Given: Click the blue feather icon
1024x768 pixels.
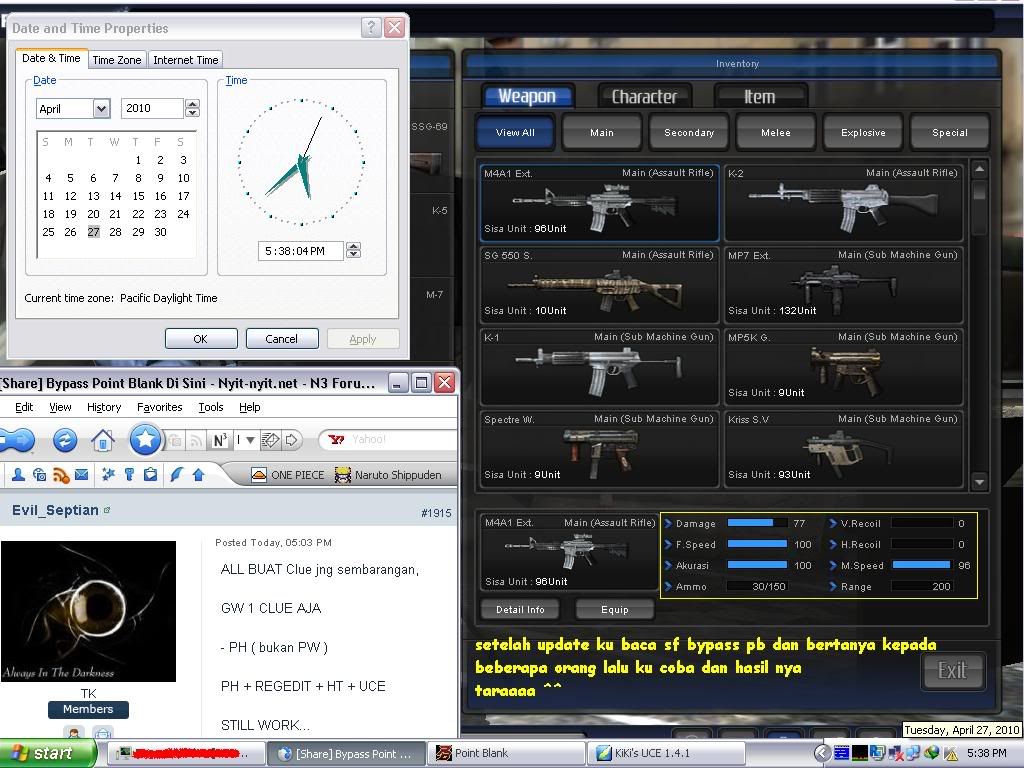Looking at the screenshot, I should click(x=176, y=475).
